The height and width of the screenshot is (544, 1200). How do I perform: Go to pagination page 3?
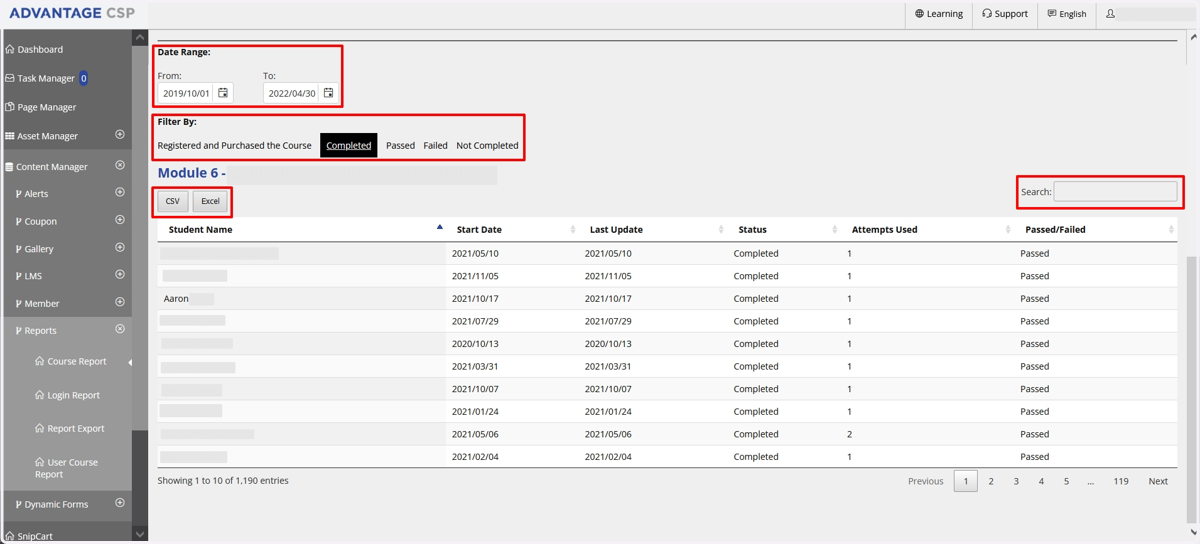click(1016, 481)
